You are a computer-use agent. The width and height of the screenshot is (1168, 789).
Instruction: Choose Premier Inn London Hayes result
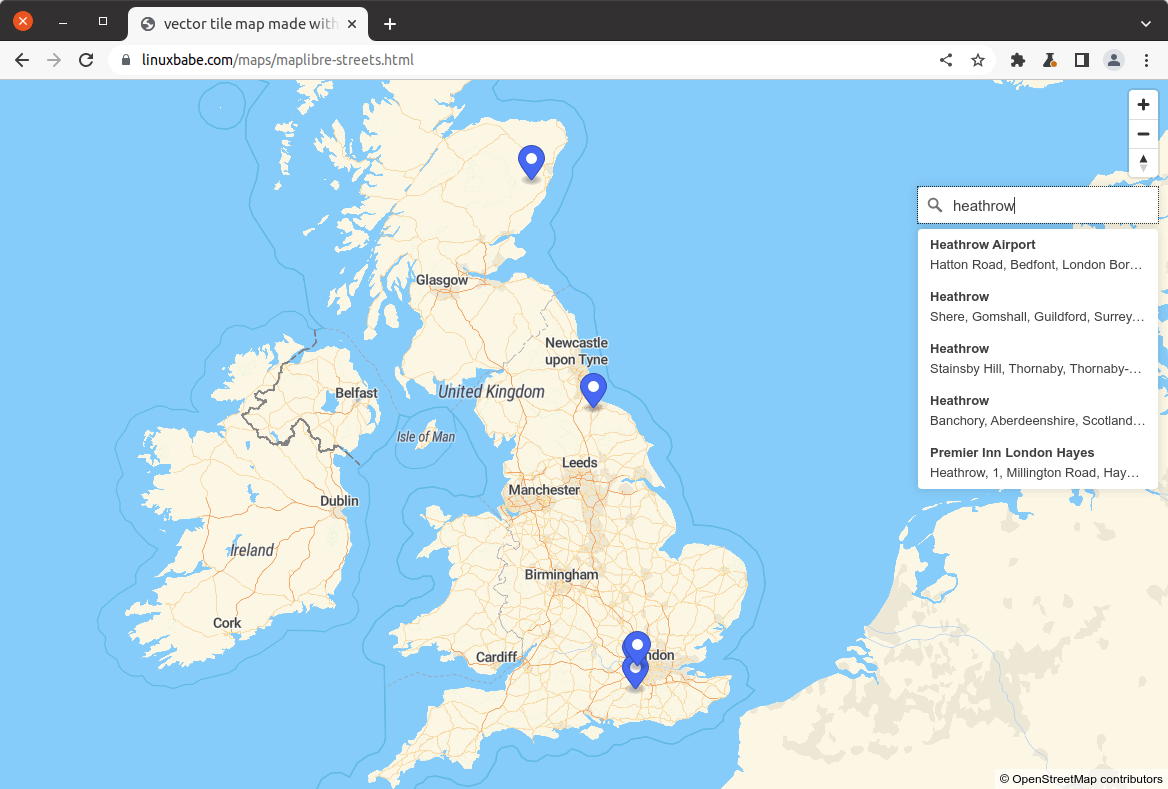pos(1037,462)
